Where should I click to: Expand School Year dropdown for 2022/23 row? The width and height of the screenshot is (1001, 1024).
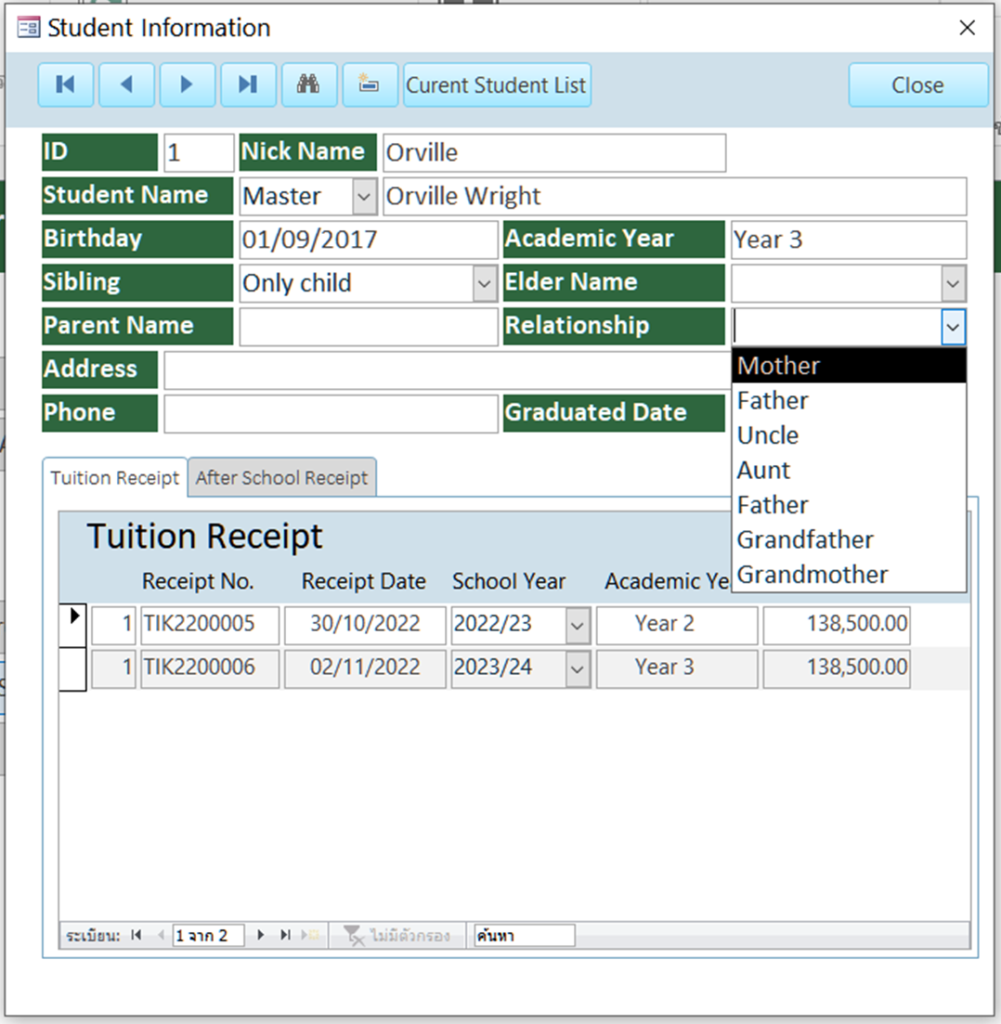pyautogui.click(x=578, y=627)
